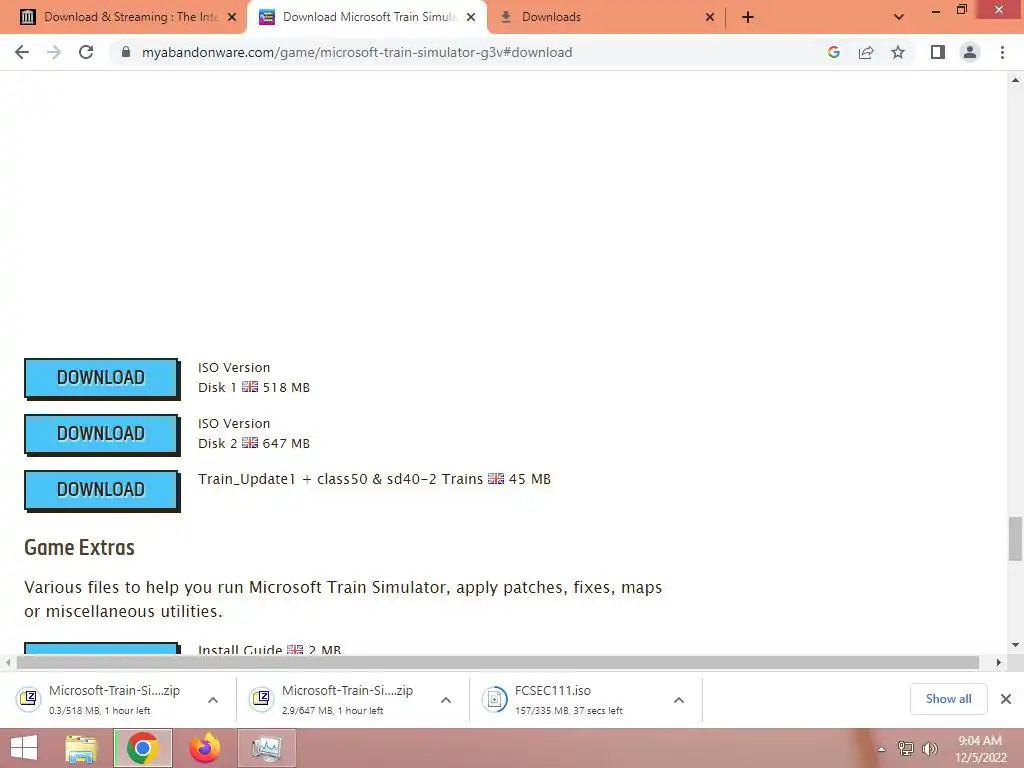The width and height of the screenshot is (1024, 768).
Task: Click the '157/335 MB, 37 secs left' status
Action: pos(568,711)
